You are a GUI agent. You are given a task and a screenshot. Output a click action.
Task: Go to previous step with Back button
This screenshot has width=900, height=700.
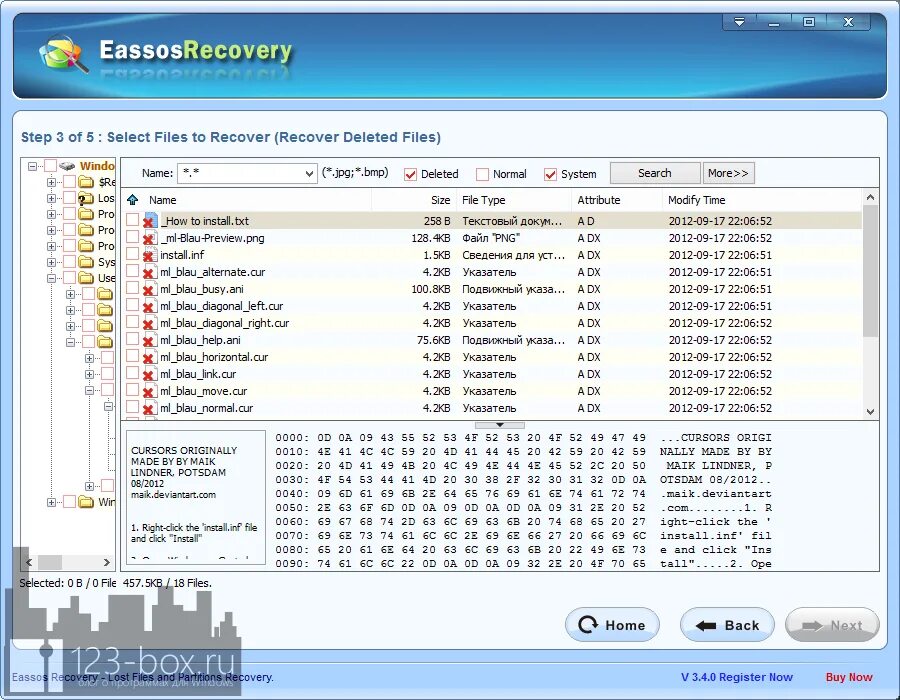click(x=727, y=625)
